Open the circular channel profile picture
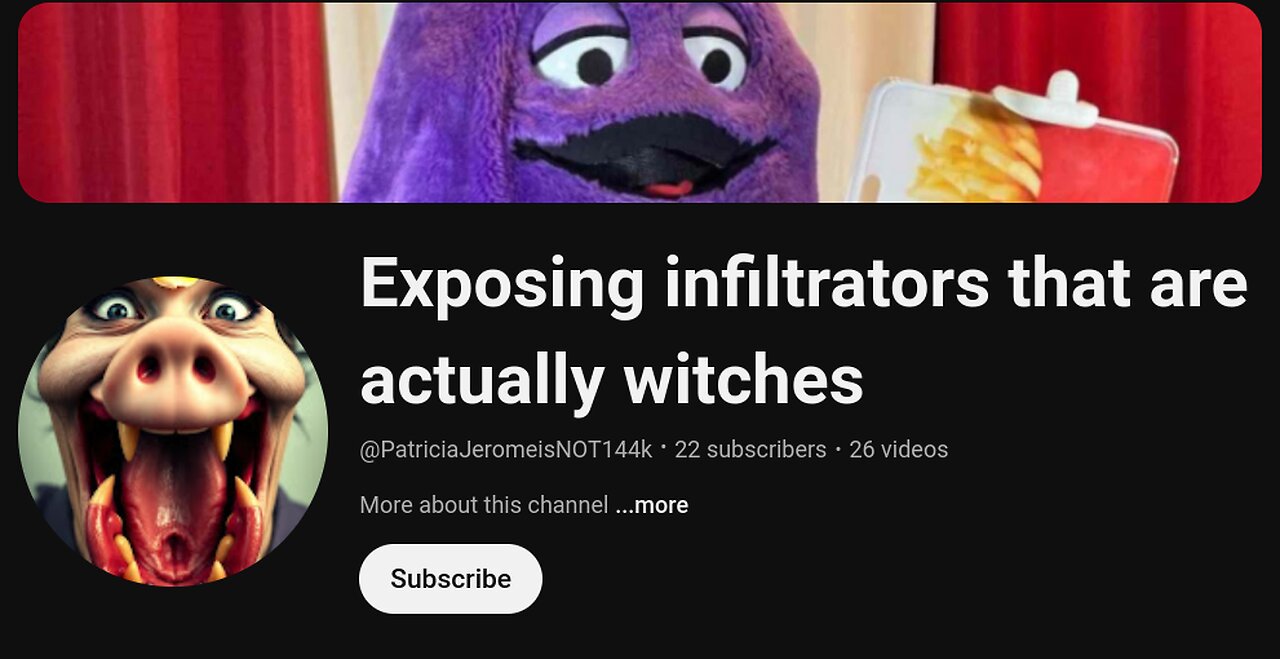 click(x=173, y=431)
